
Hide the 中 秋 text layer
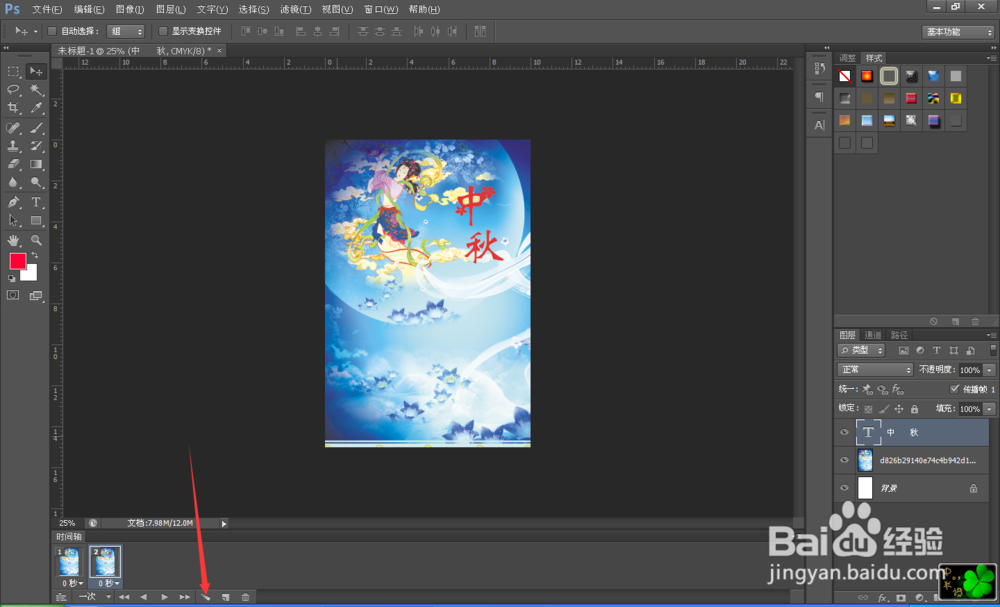coord(844,432)
